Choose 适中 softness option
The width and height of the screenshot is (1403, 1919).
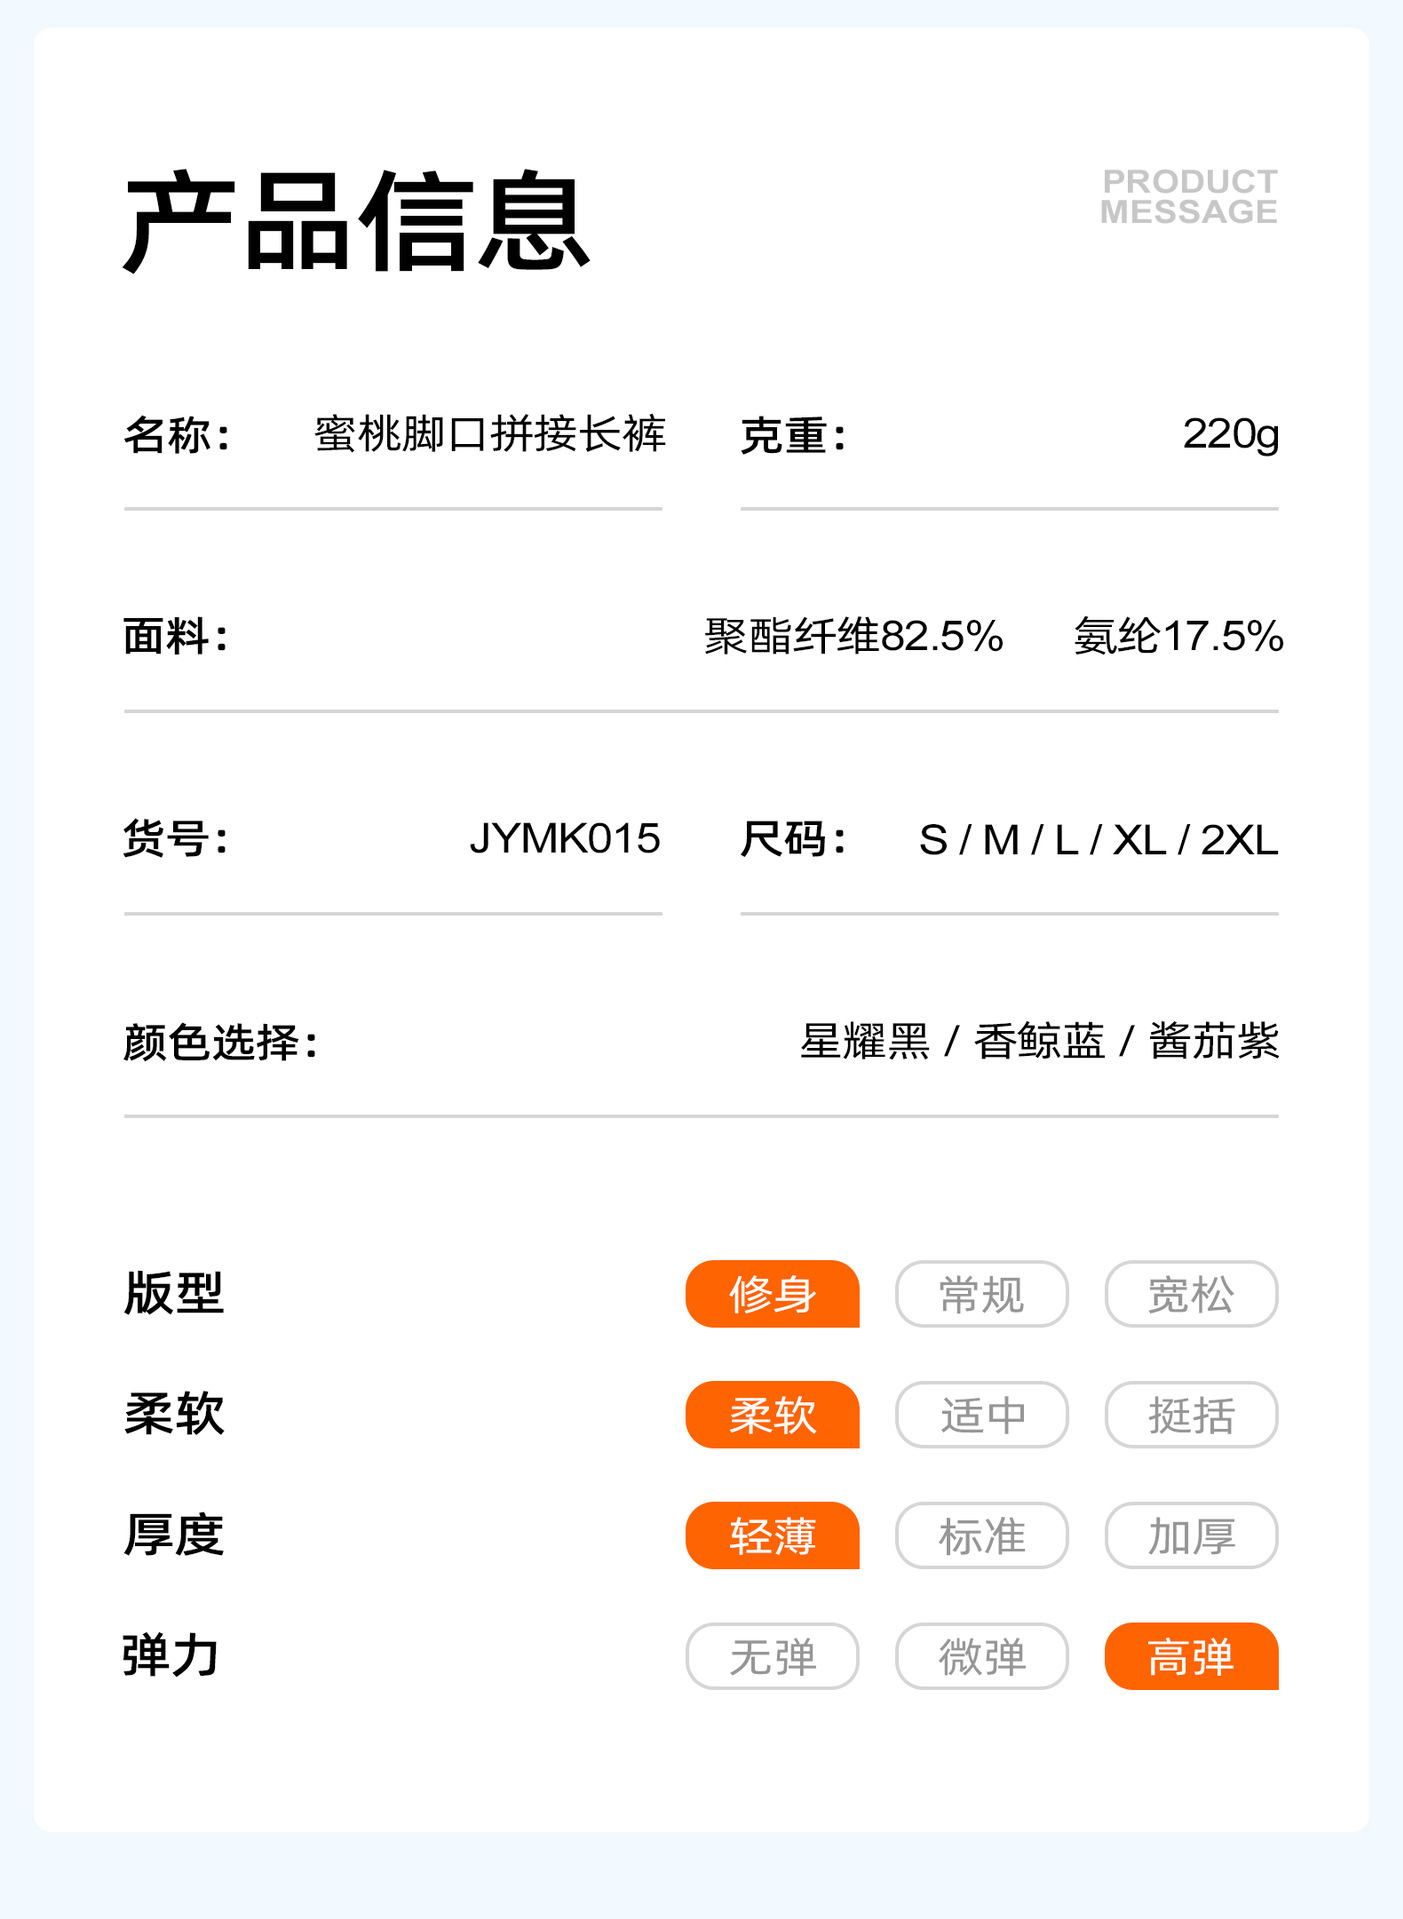click(981, 1415)
